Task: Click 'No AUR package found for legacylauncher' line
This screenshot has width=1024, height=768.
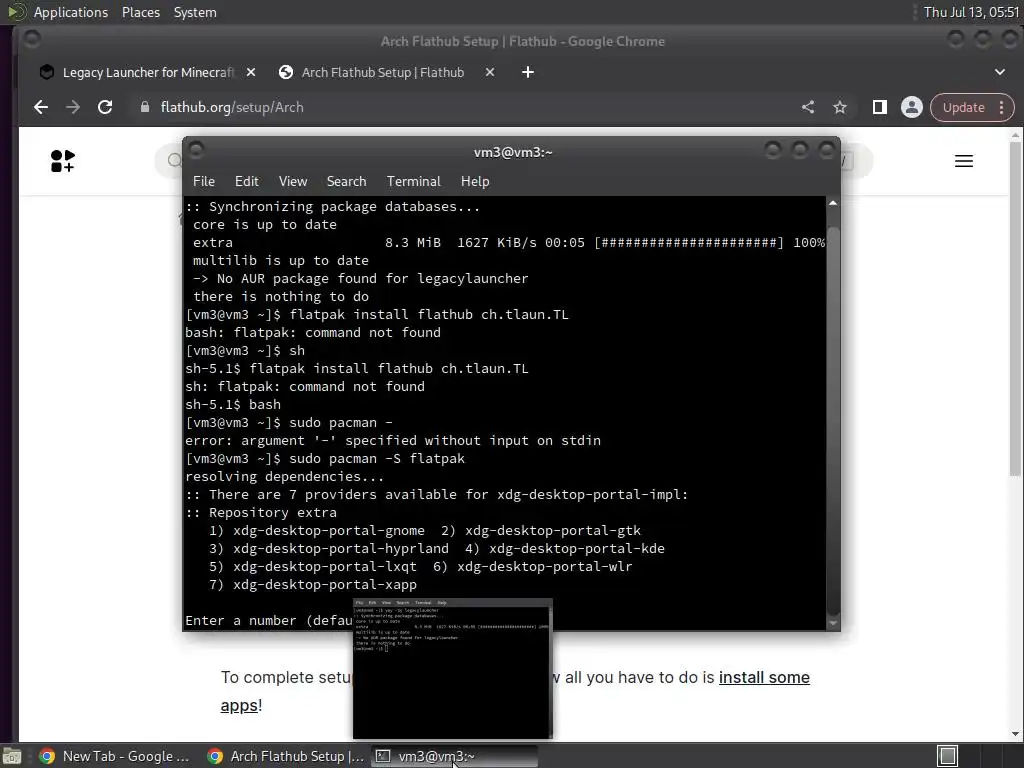Action: click(360, 278)
